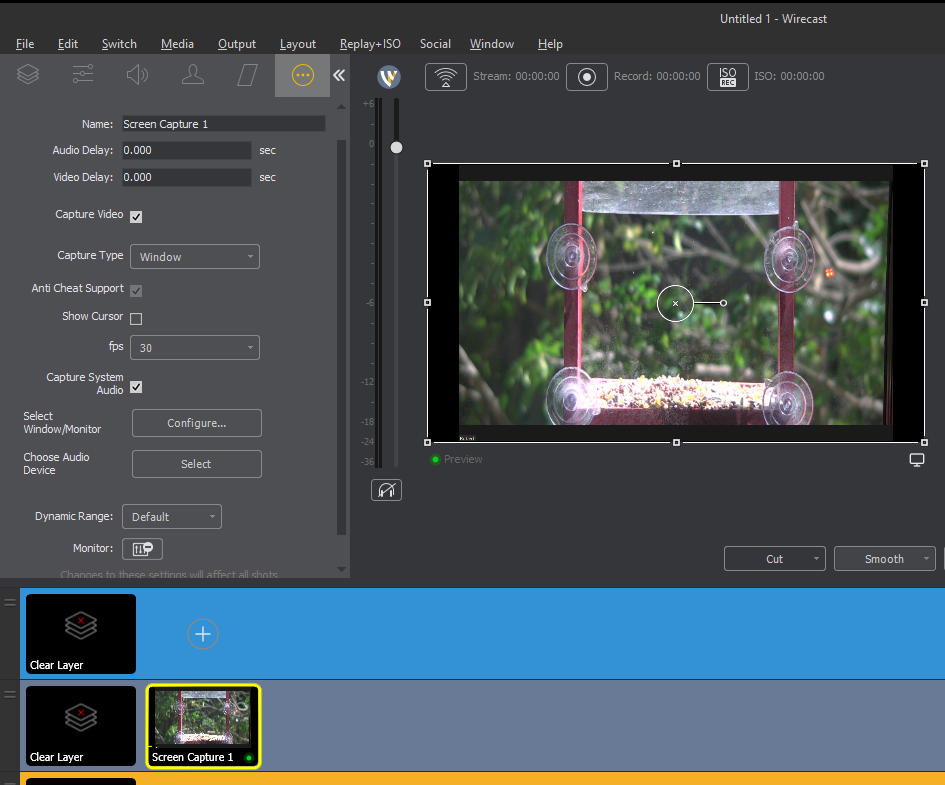Click the Audio Delay input field
The height and width of the screenshot is (785, 945).
[187, 150]
